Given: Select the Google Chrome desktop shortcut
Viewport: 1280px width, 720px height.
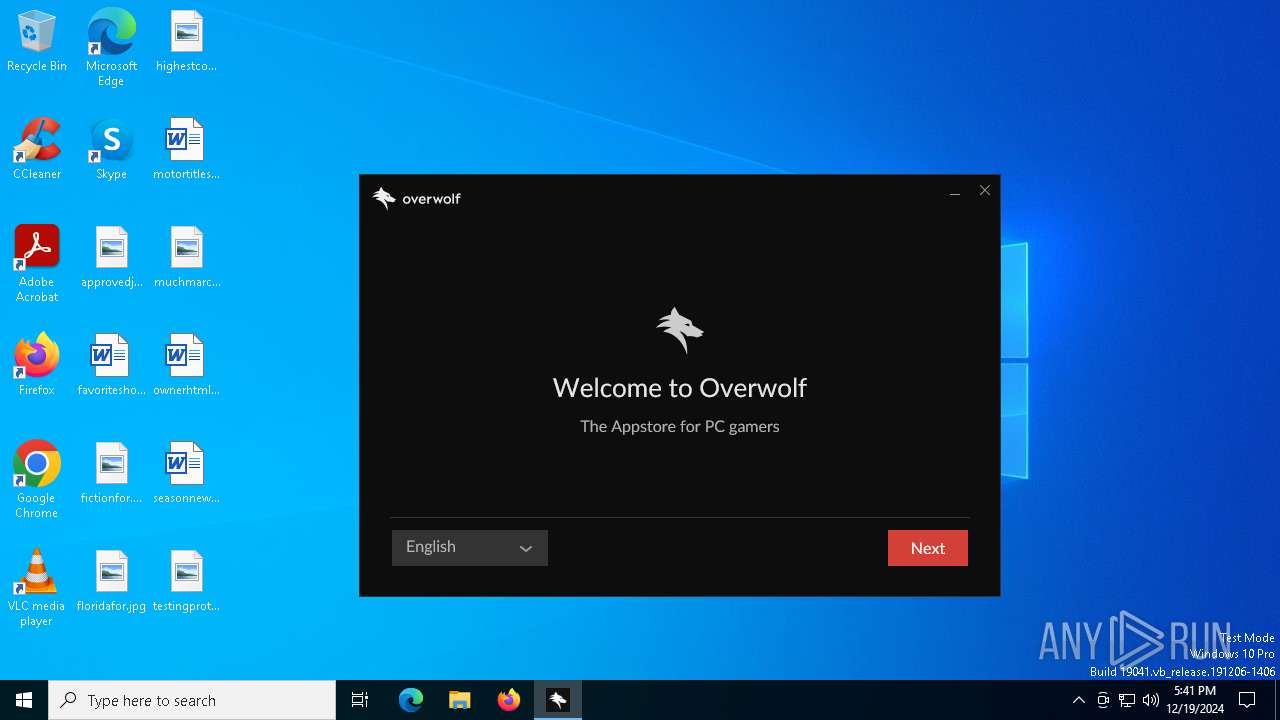Looking at the screenshot, I should point(37,480).
